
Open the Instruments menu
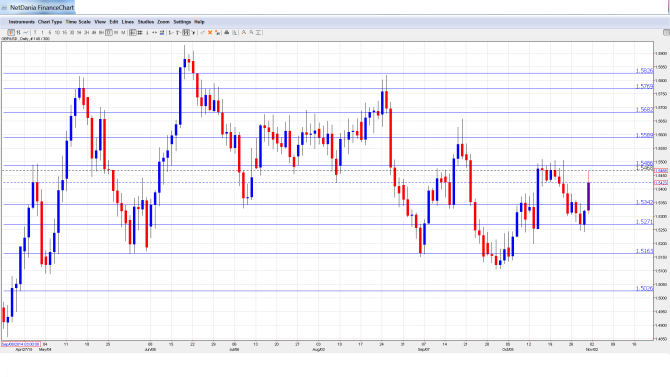click(x=21, y=22)
